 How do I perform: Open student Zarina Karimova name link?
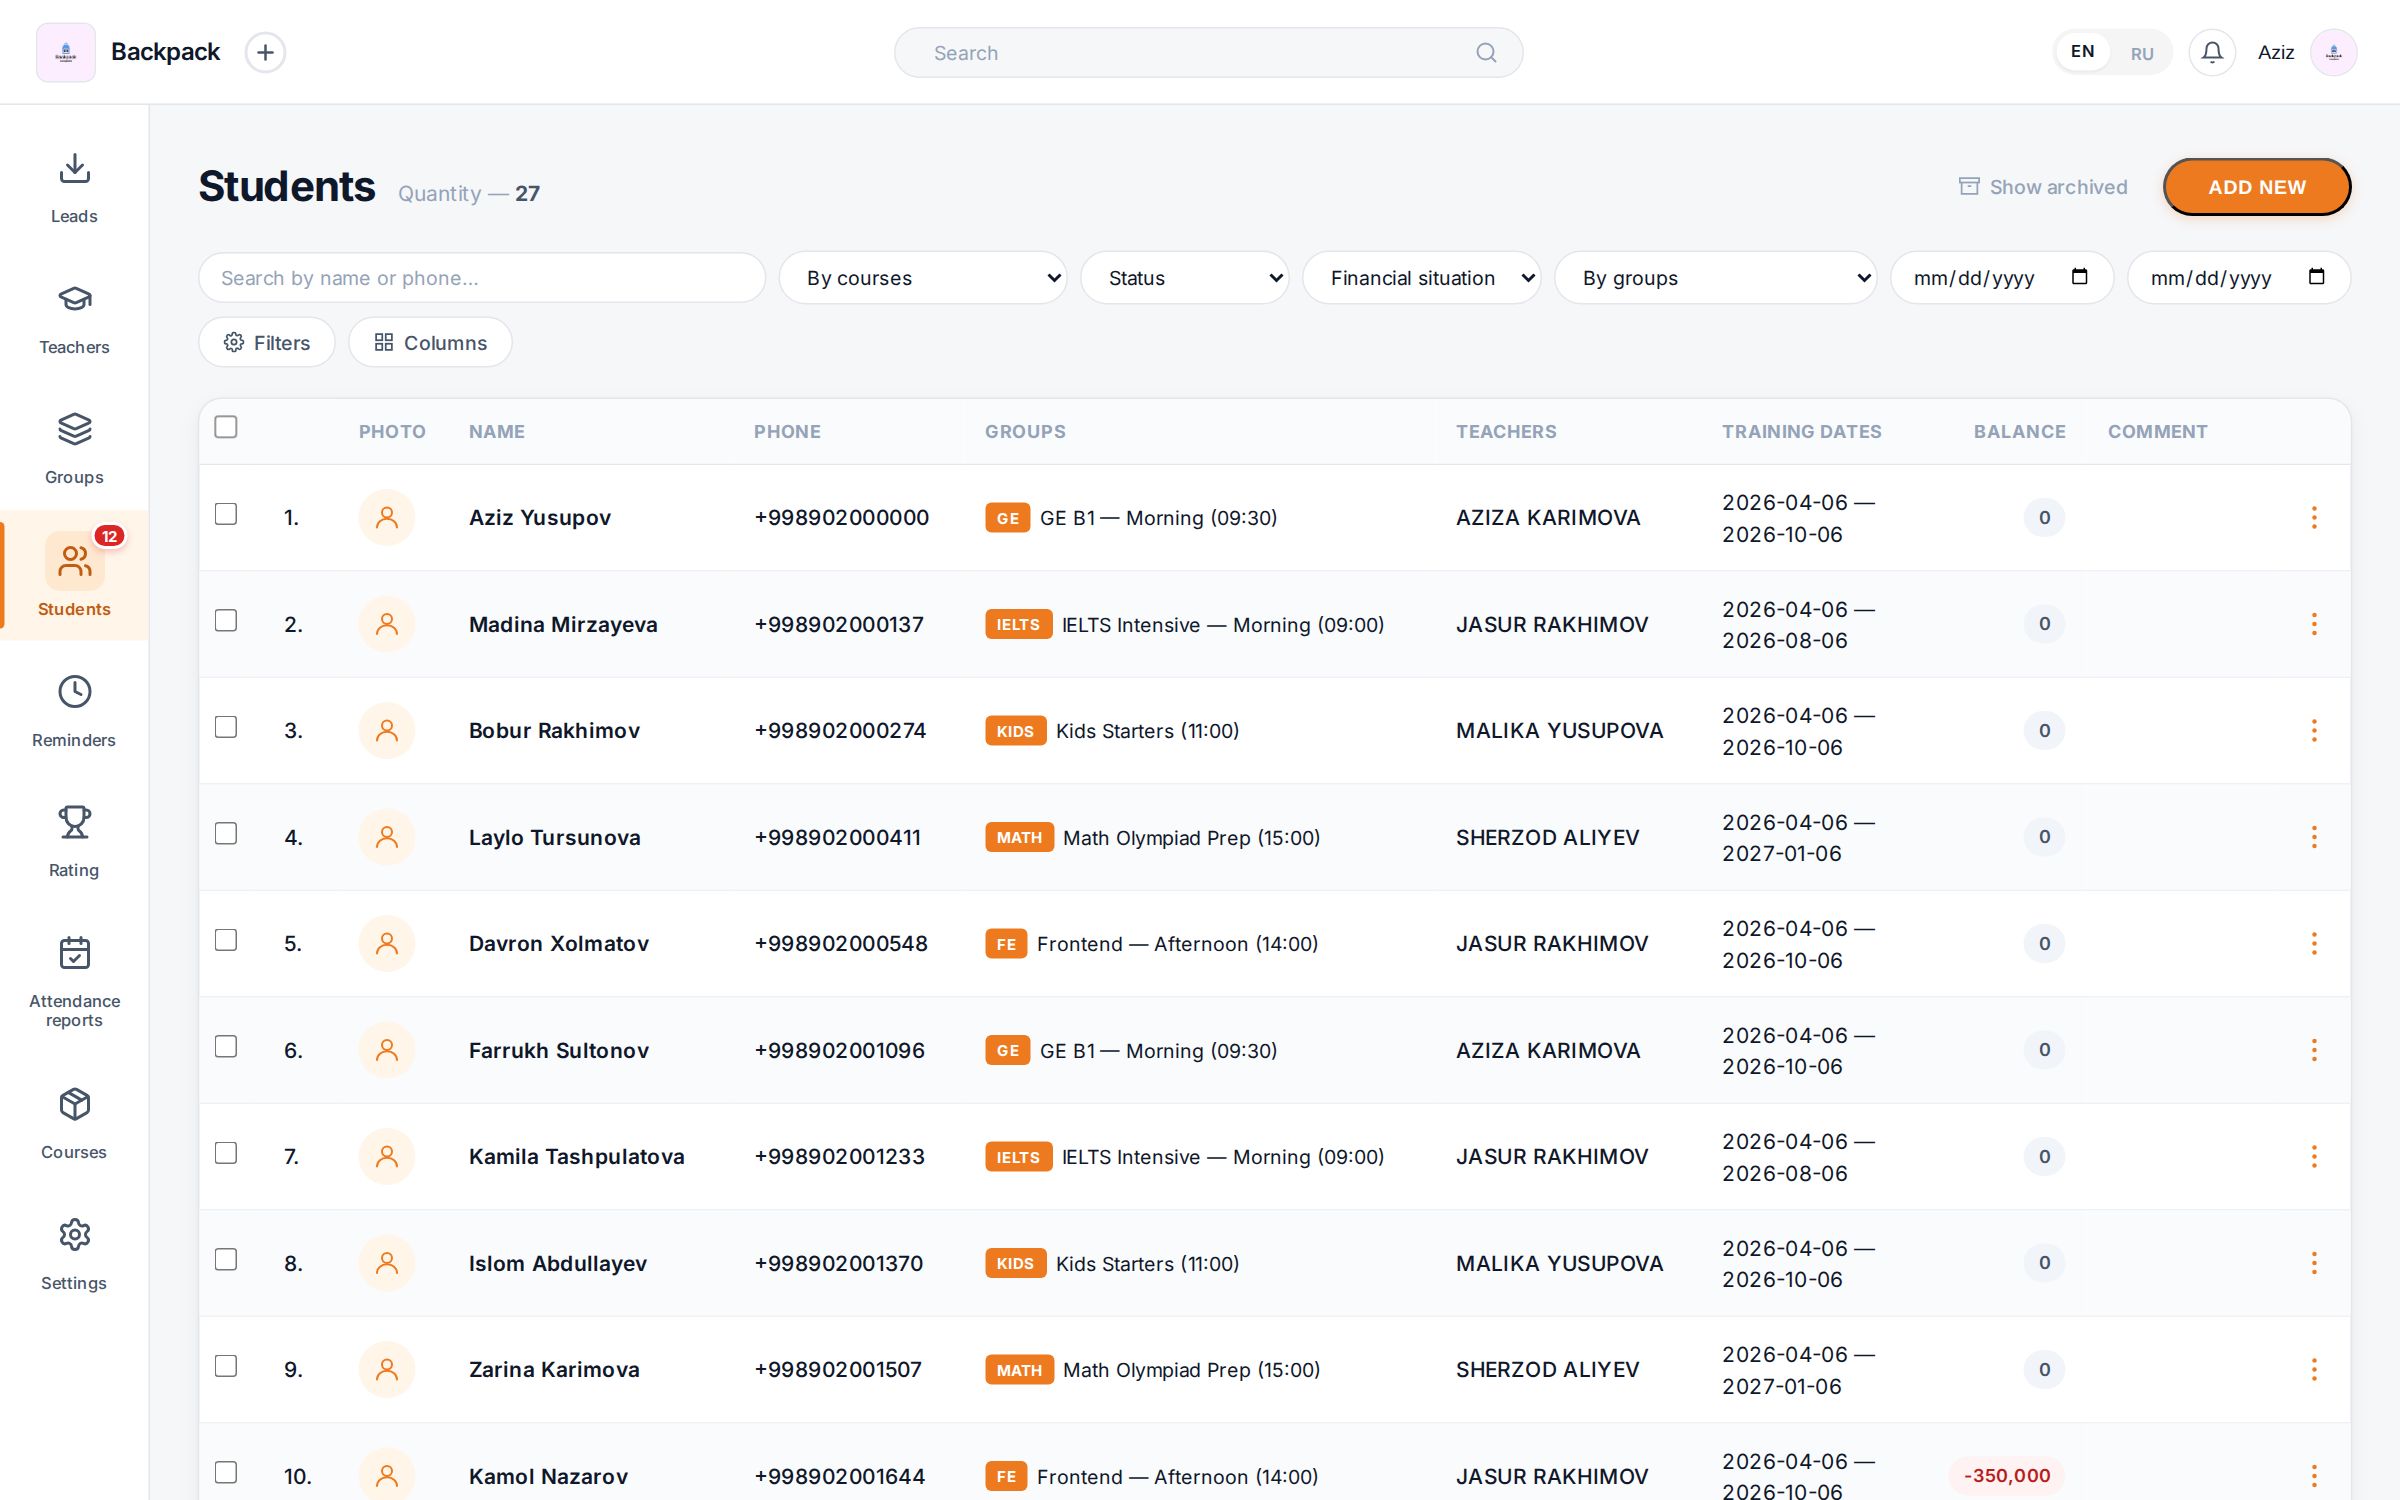[x=554, y=1369]
